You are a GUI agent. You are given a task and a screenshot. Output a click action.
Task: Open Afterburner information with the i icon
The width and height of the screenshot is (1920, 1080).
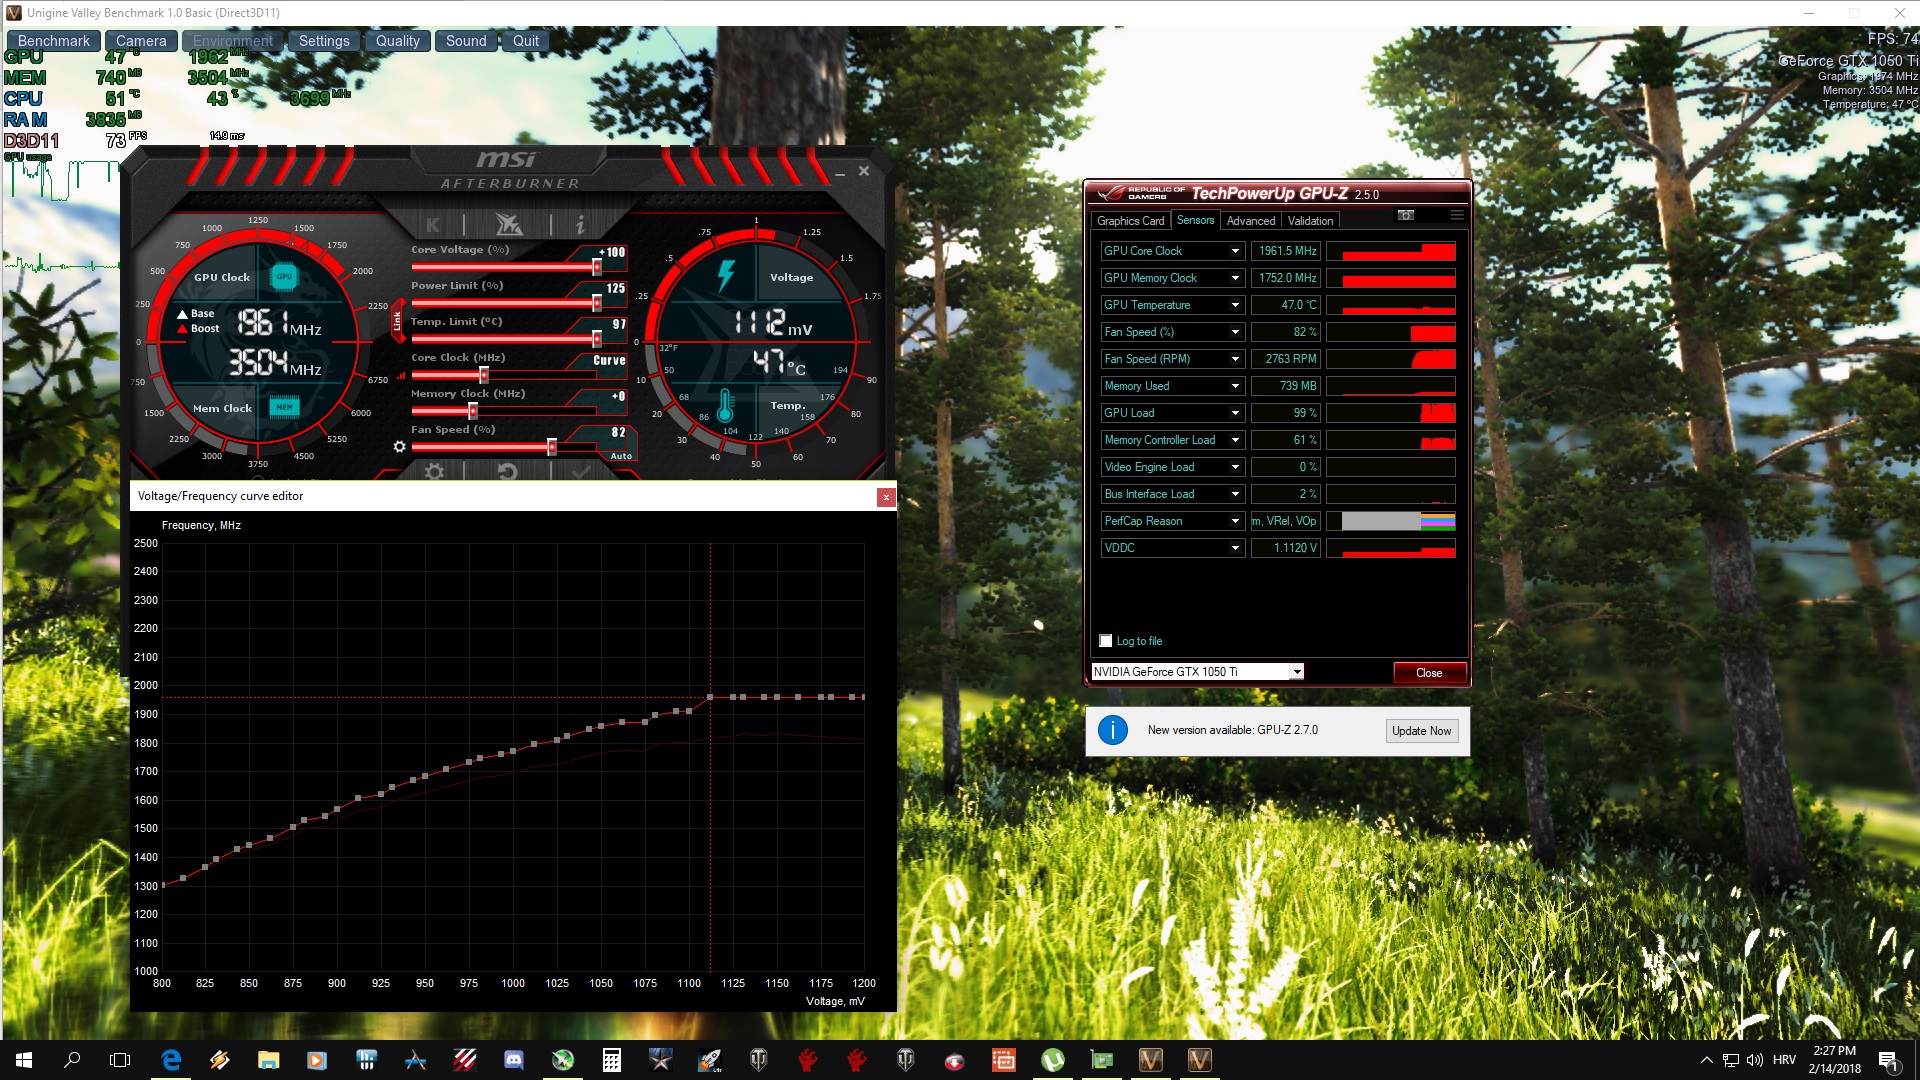point(580,225)
